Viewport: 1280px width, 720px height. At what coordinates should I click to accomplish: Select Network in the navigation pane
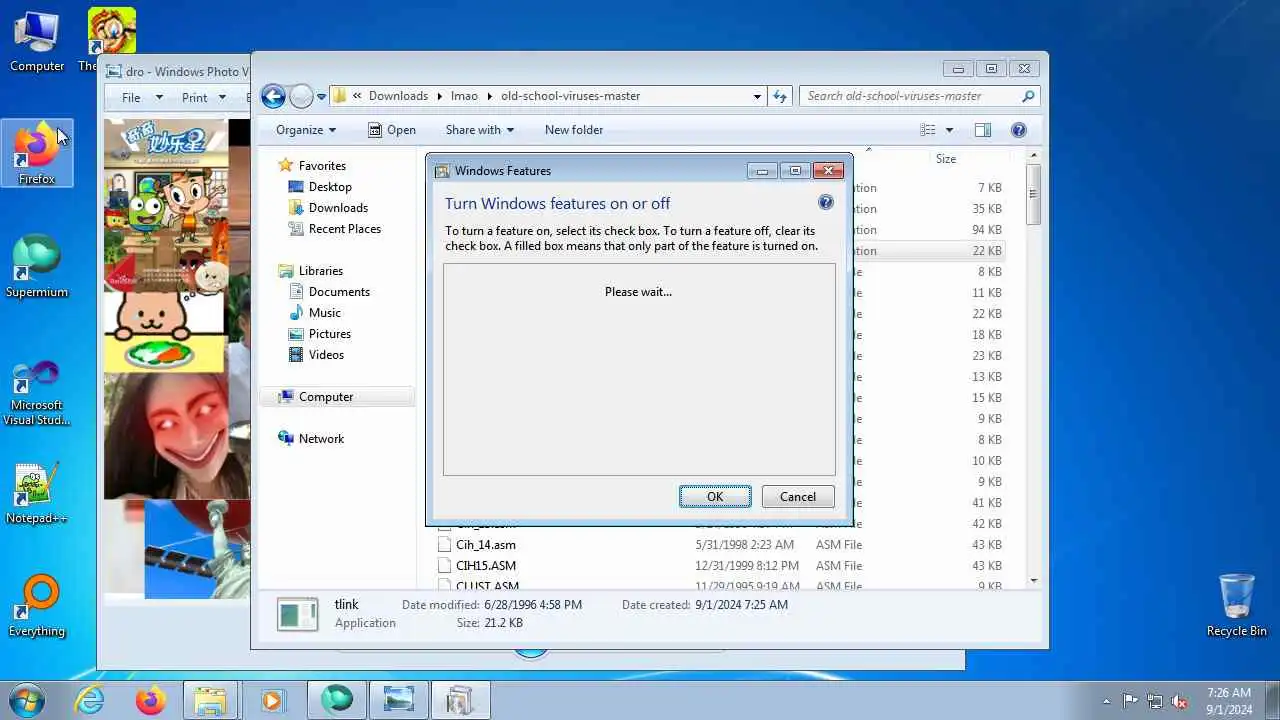click(x=321, y=439)
